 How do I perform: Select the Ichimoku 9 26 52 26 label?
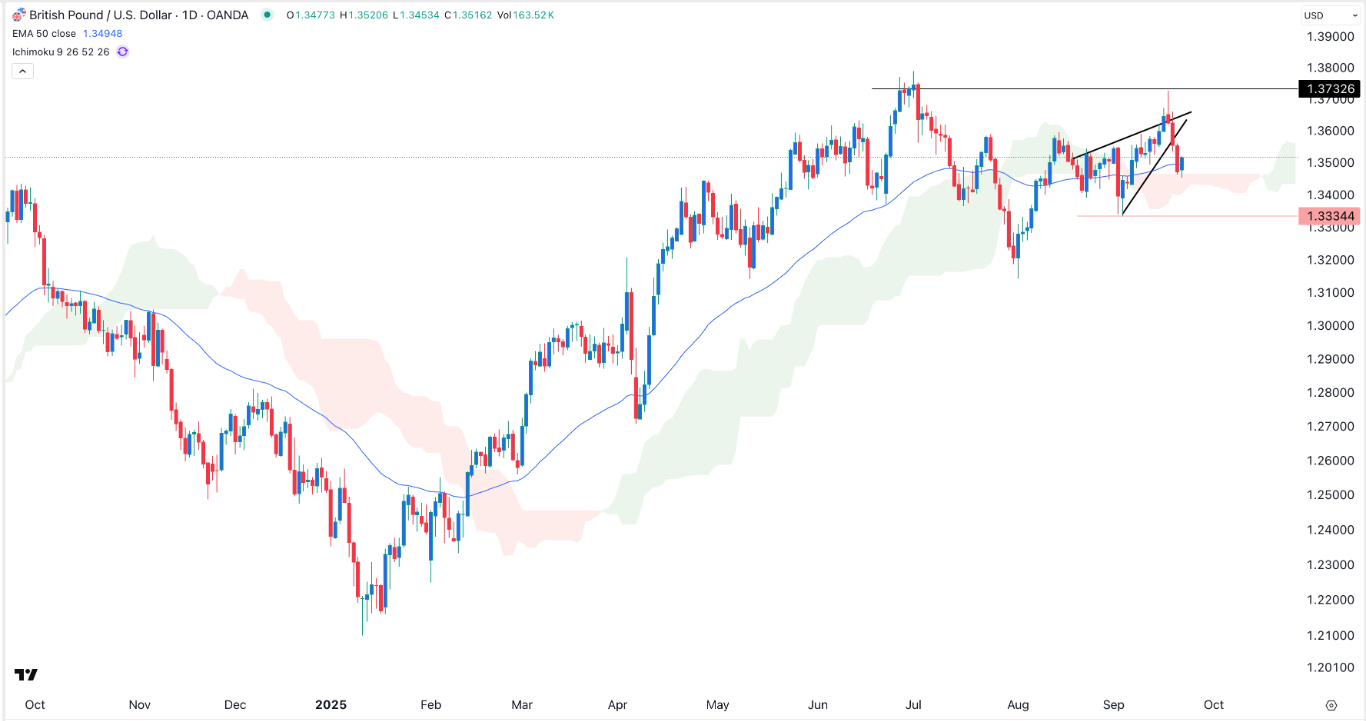coord(60,51)
